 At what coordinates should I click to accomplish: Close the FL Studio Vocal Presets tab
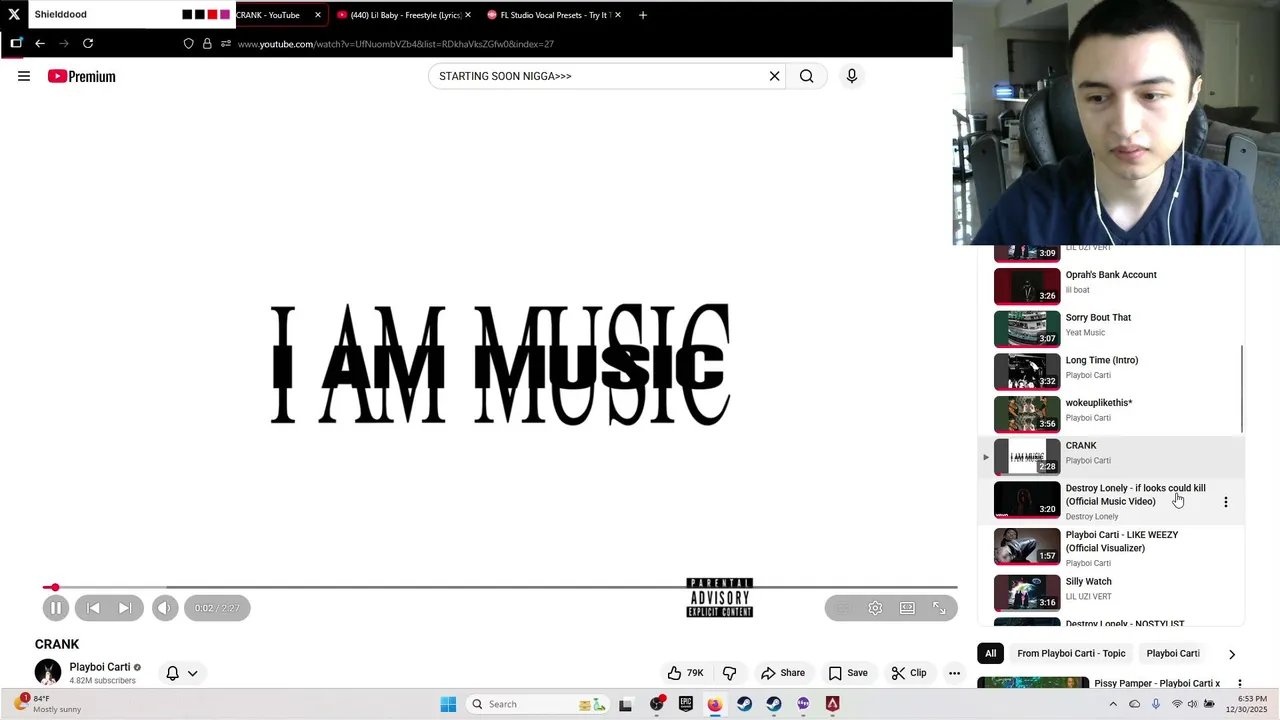click(x=618, y=15)
